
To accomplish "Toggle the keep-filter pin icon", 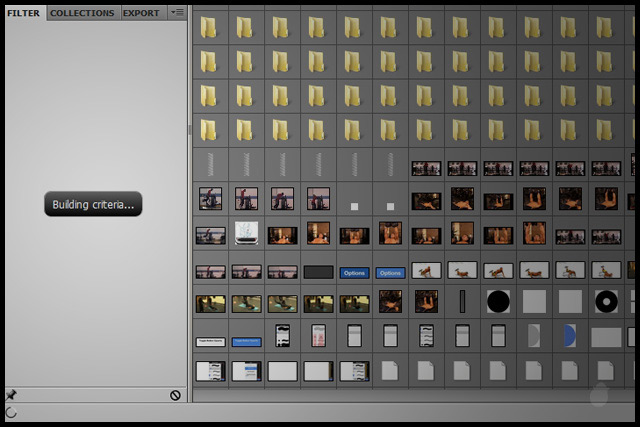I will click(x=11, y=395).
